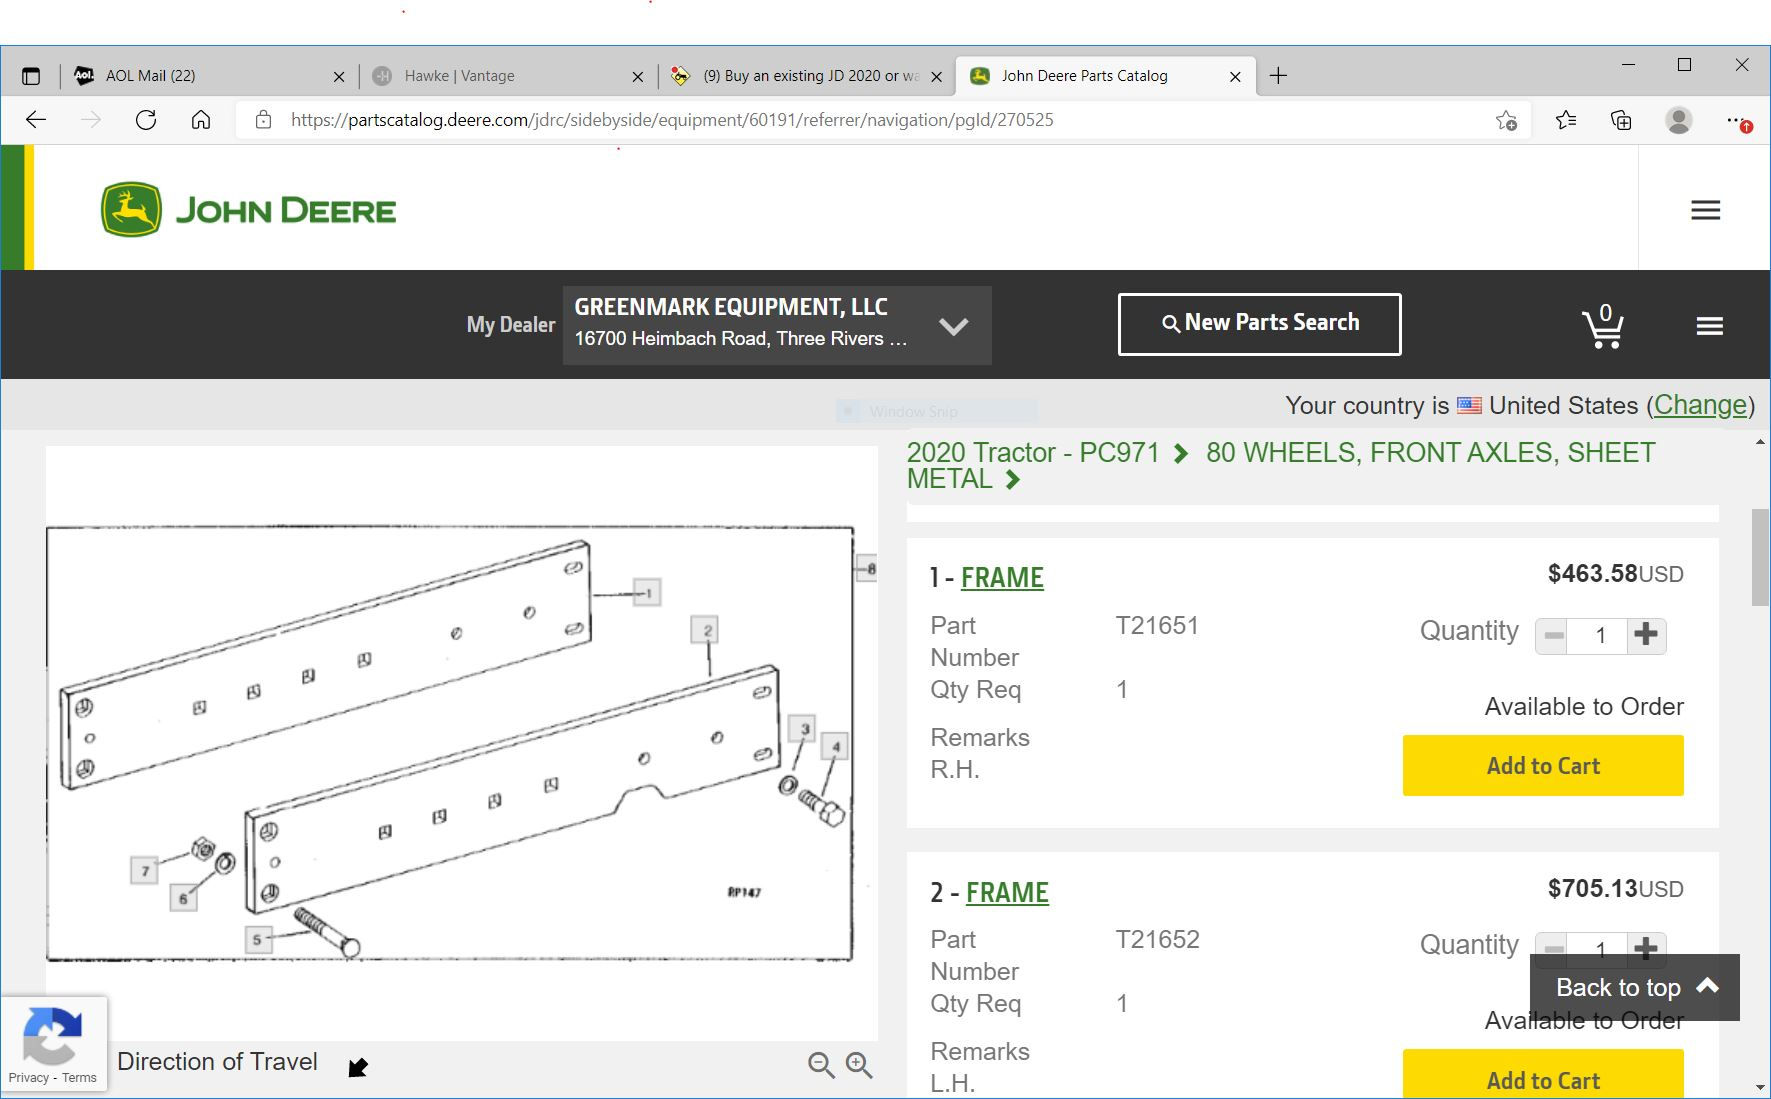The image size is (1771, 1099).
Task: Increase quantity for FRAME T21651
Action: pyautogui.click(x=1646, y=635)
